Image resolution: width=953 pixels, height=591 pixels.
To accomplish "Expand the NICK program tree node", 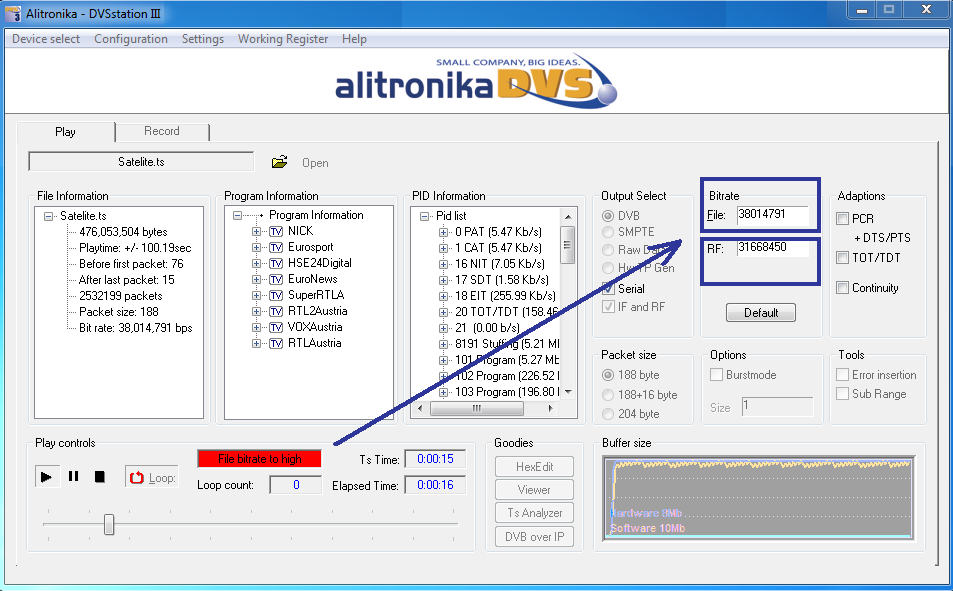I will 257,231.
